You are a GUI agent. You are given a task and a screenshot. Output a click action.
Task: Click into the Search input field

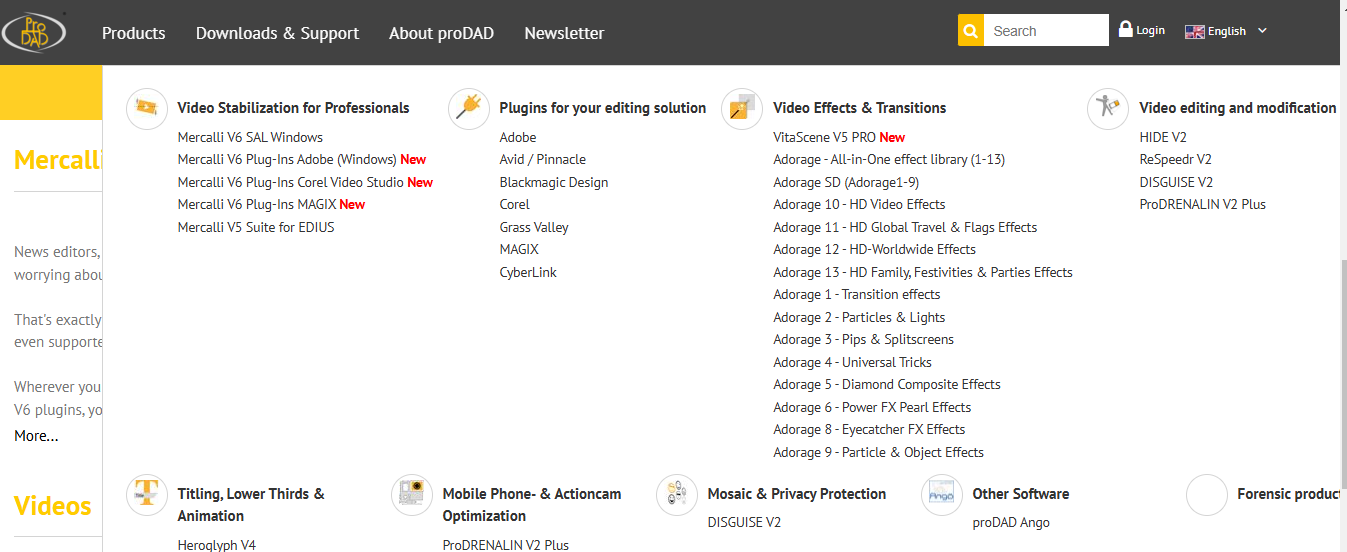(x=1045, y=31)
